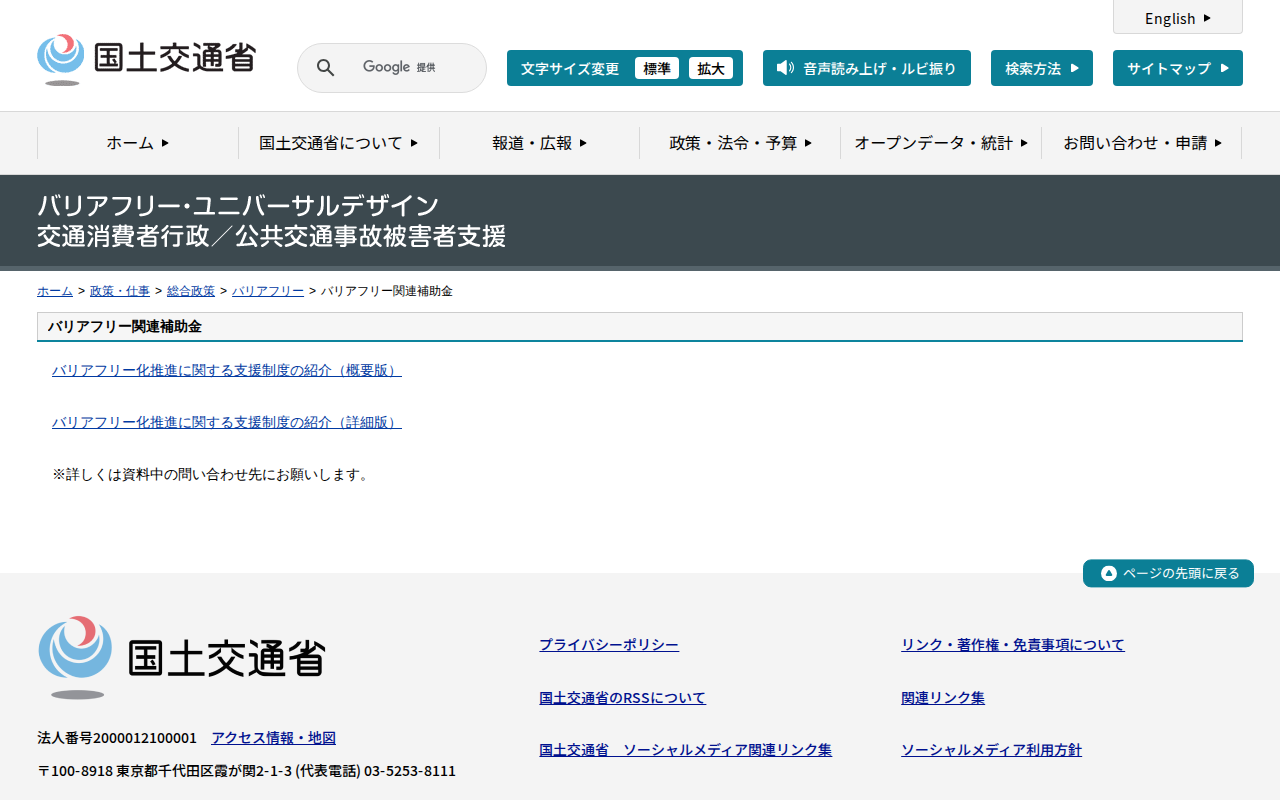
Task: Go to バリアフリー in the breadcrumb
Action: pyautogui.click(x=268, y=291)
